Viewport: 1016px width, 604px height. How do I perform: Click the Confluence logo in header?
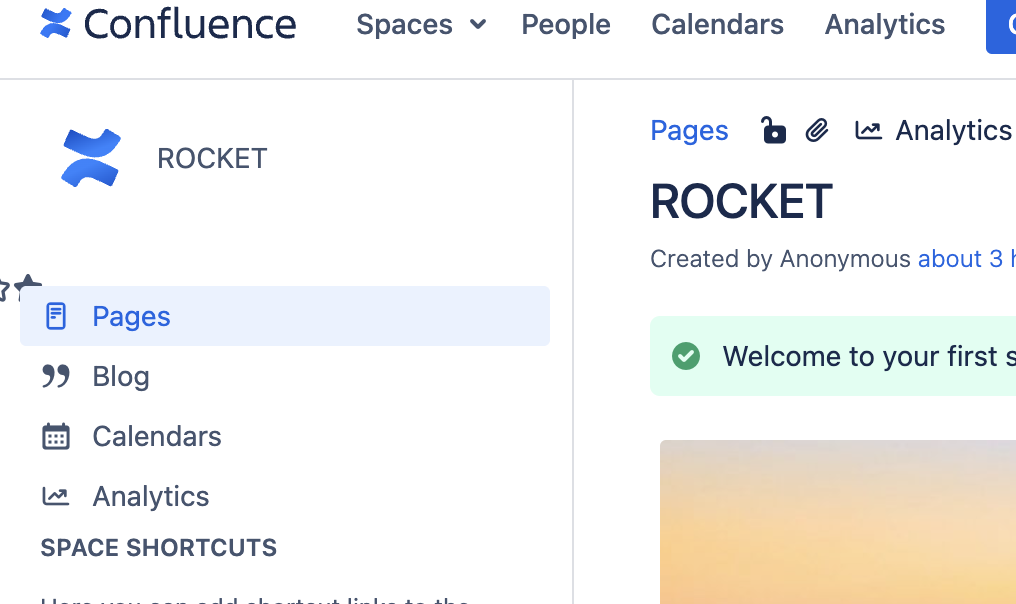coord(168,24)
